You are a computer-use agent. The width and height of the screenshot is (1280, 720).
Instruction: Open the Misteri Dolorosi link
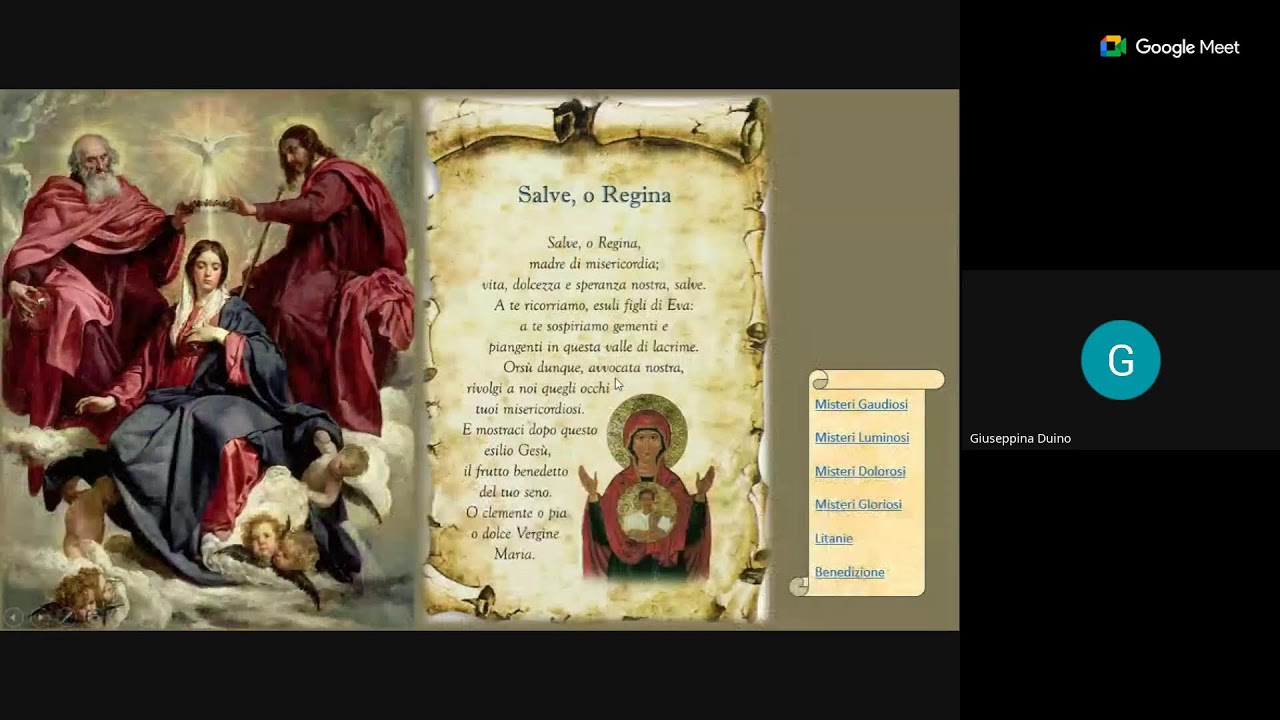pyautogui.click(x=860, y=471)
